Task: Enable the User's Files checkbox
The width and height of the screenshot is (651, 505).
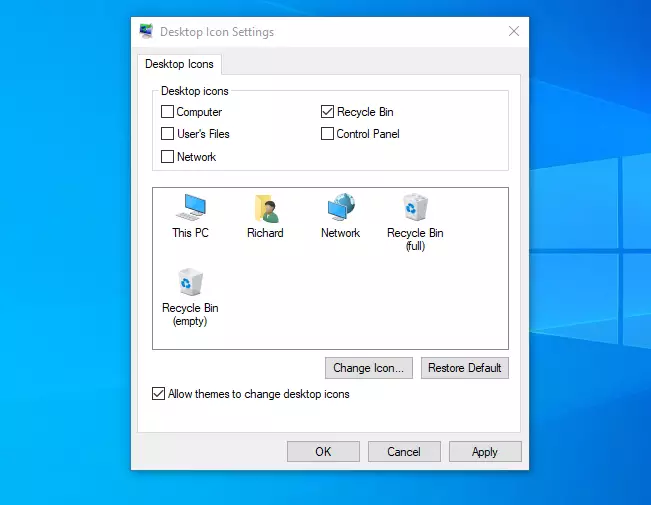Action: 167,134
